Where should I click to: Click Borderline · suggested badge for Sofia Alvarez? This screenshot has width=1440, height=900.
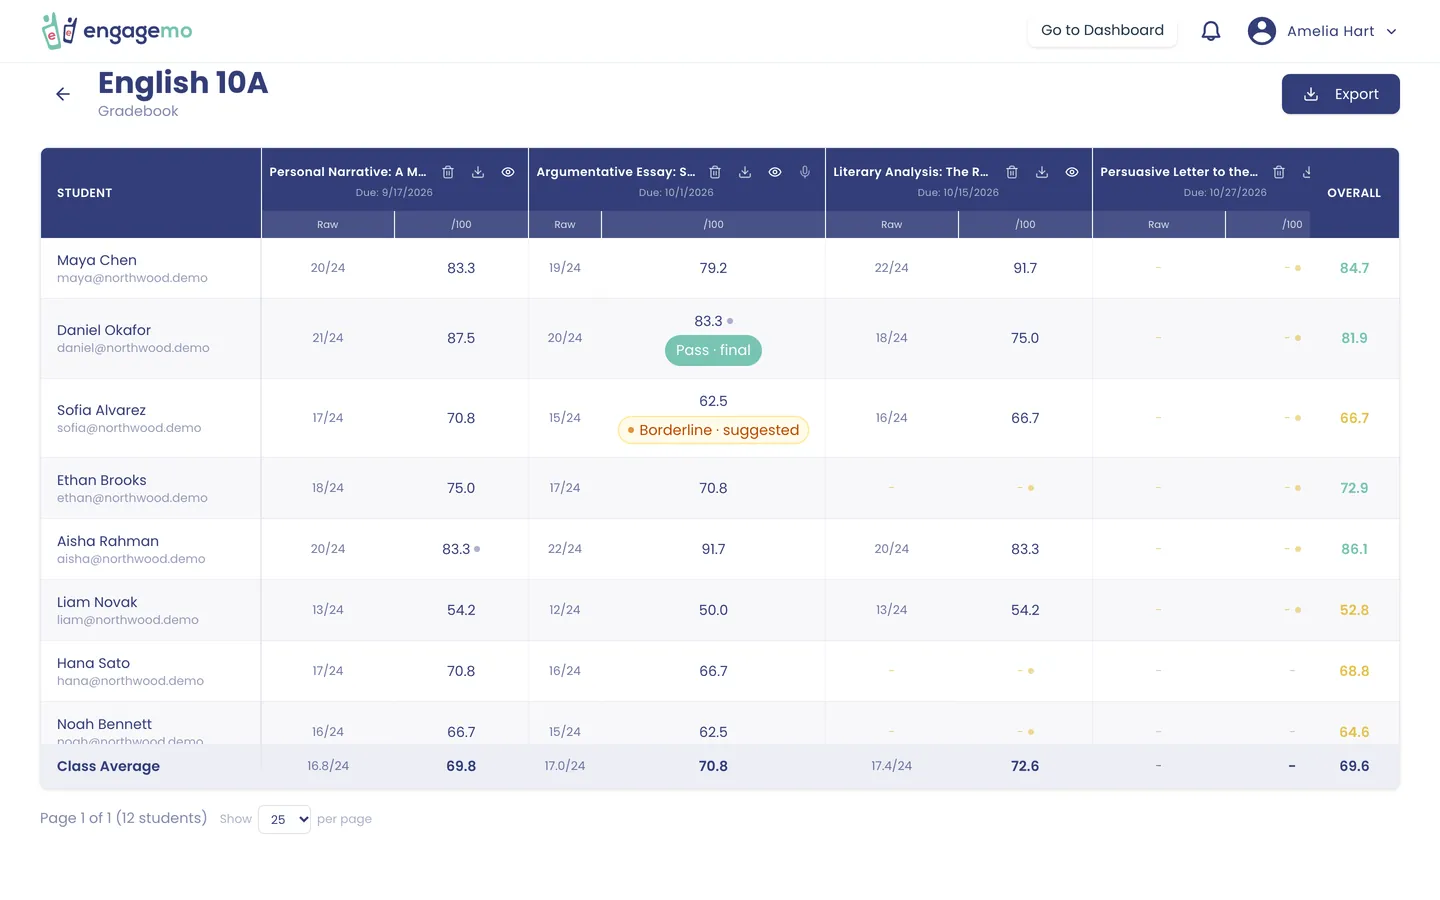(713, 430)
